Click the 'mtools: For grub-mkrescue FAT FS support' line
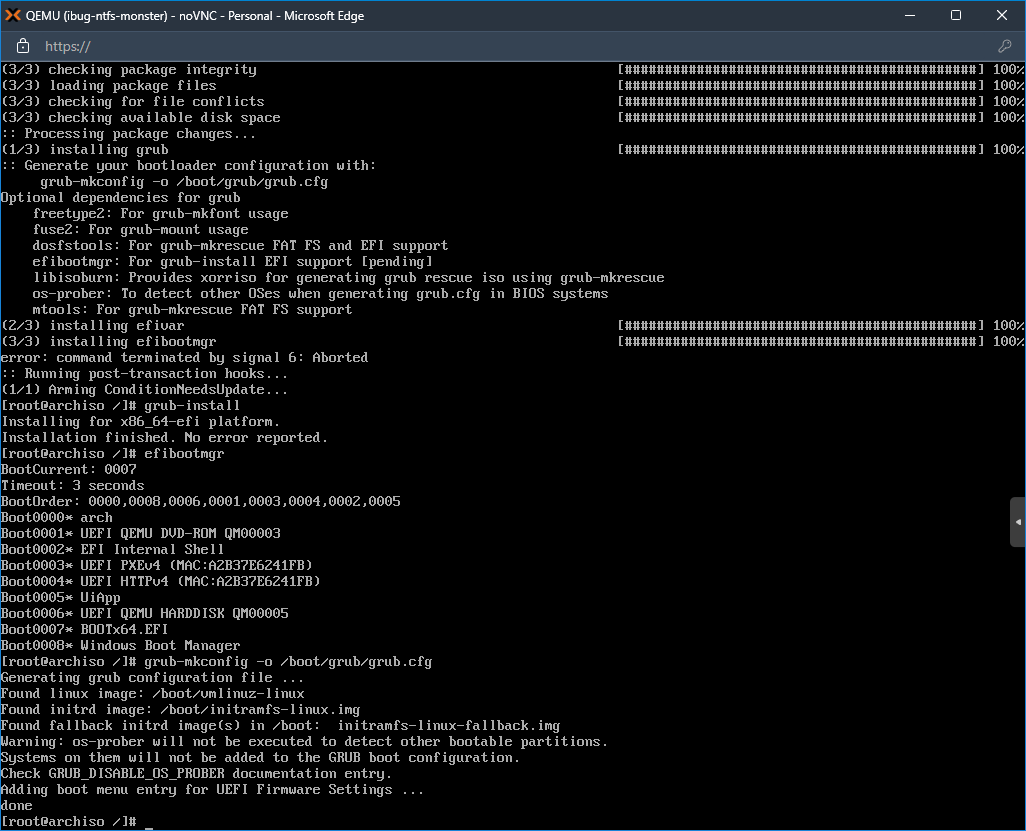1026x831 pixels. 192,310
